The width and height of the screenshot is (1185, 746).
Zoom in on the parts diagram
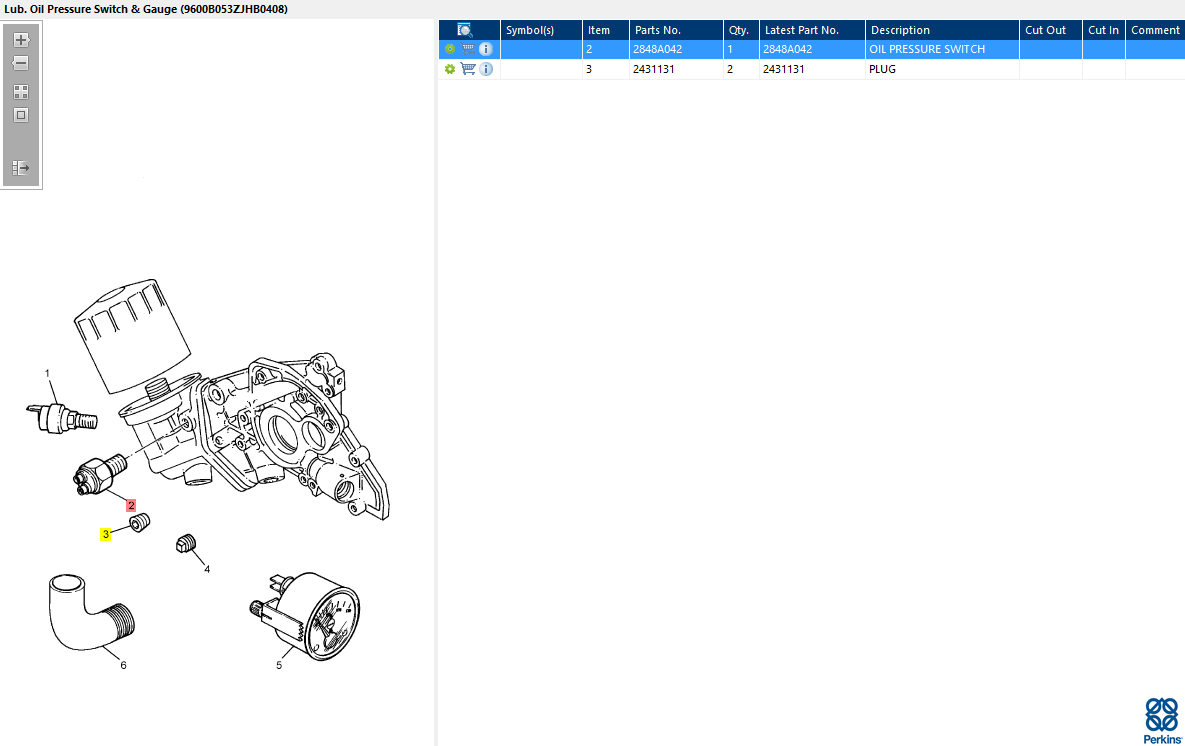21,40
